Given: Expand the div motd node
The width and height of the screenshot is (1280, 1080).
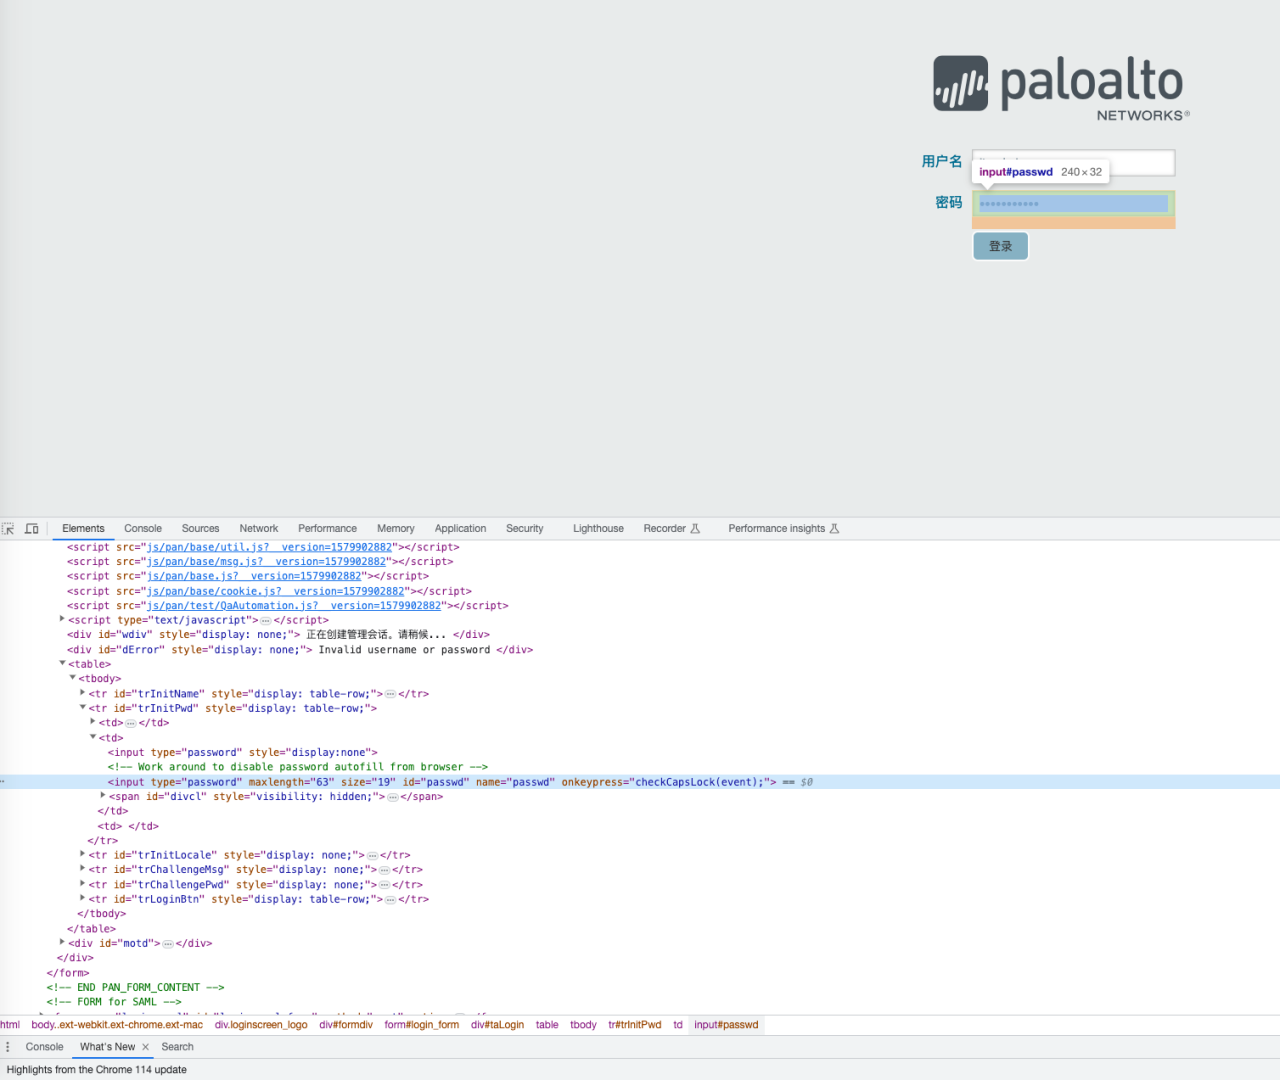Looking at the screenshot, I should coord(62,943).
